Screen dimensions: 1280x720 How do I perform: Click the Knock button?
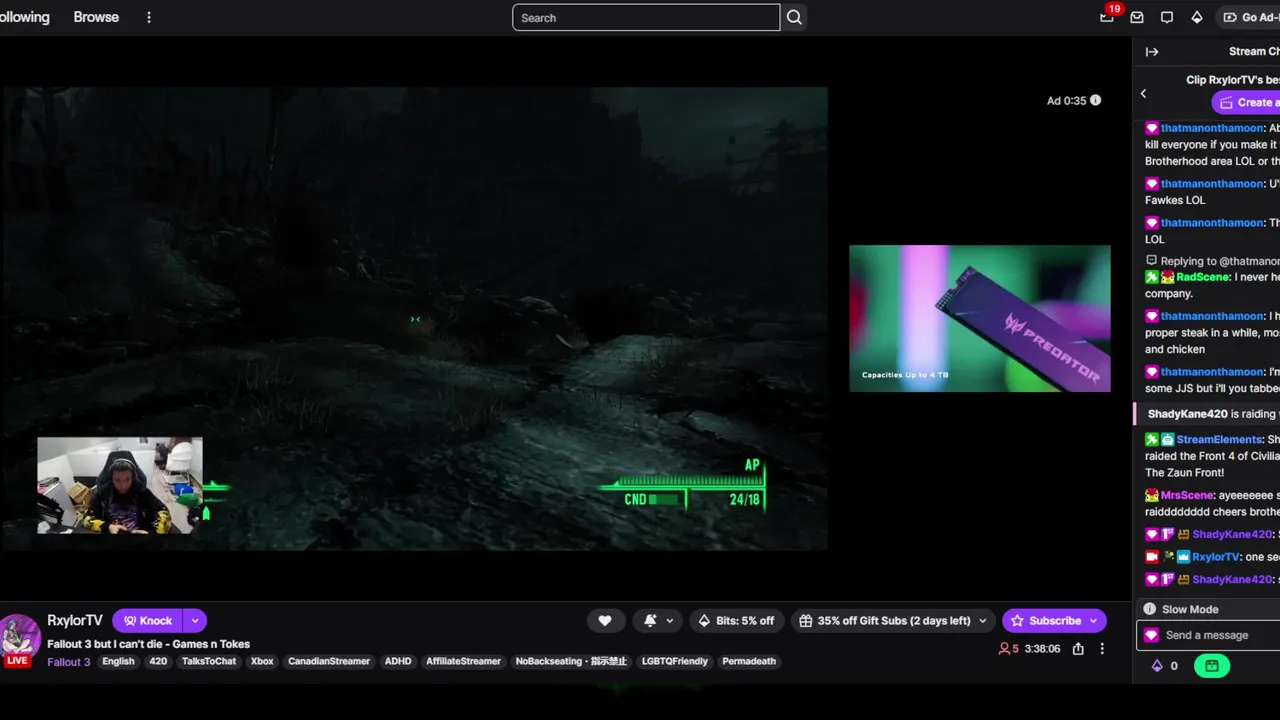(148, 621)
